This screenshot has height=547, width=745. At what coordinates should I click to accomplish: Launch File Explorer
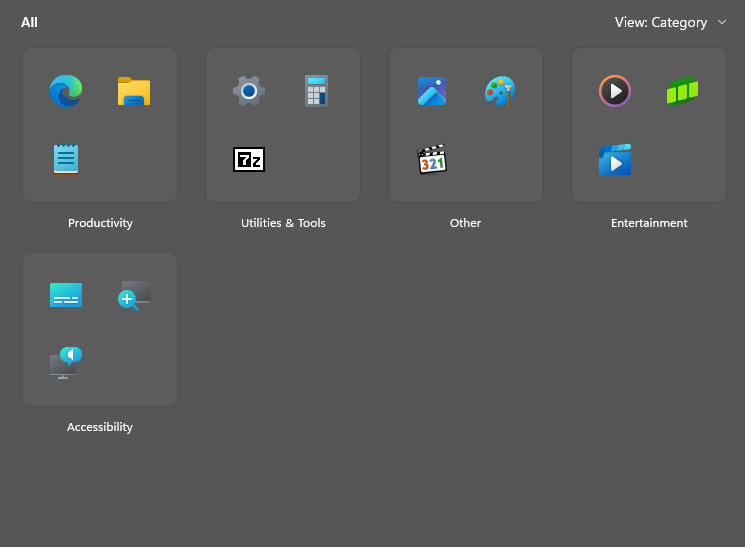133,92
